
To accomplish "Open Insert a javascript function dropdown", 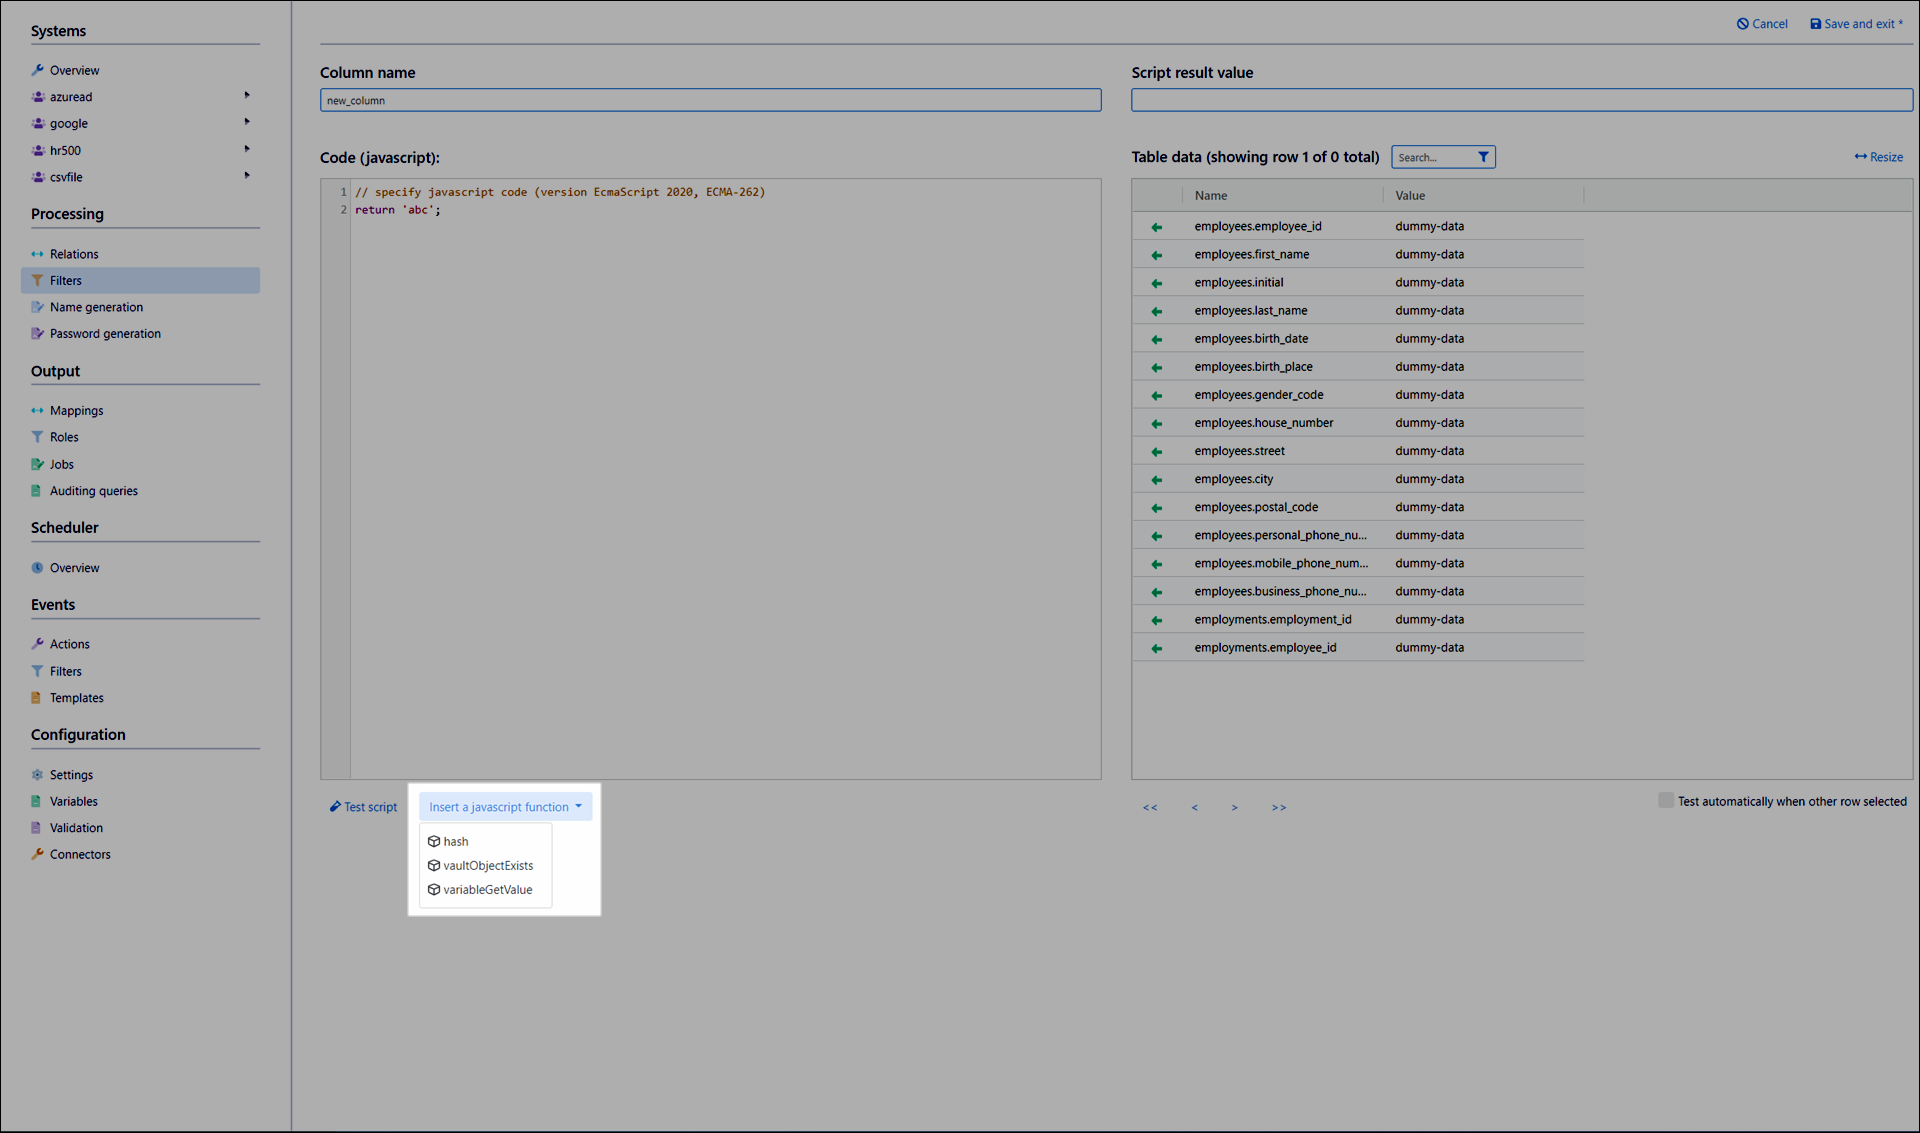I will click(505, 807).
